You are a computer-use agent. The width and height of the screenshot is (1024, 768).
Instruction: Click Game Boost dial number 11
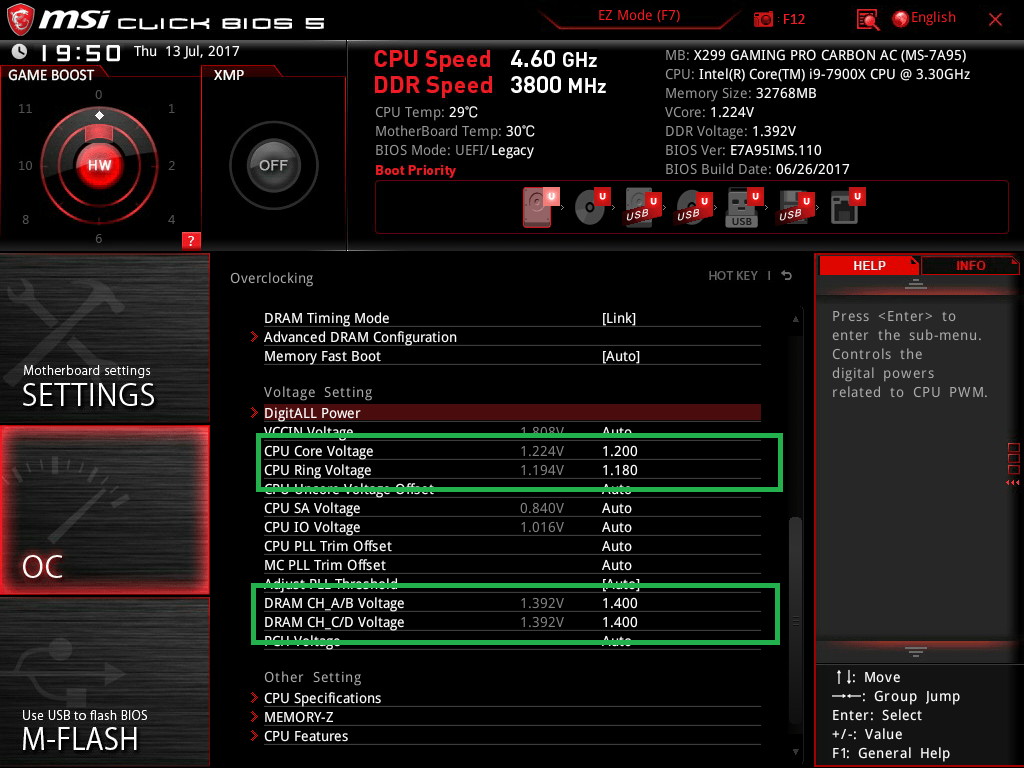pos(25,108)
